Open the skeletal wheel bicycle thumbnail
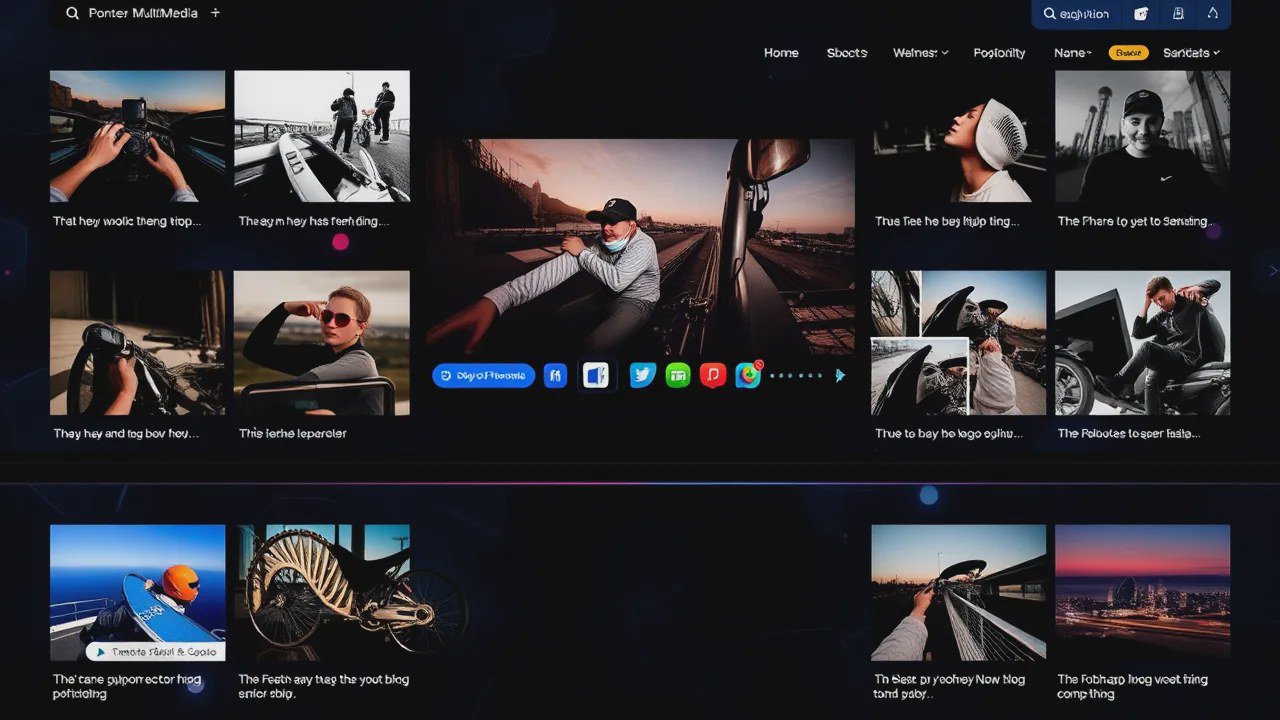The height and width of the screenshot is (720, 1280). (x=322, y=593)
